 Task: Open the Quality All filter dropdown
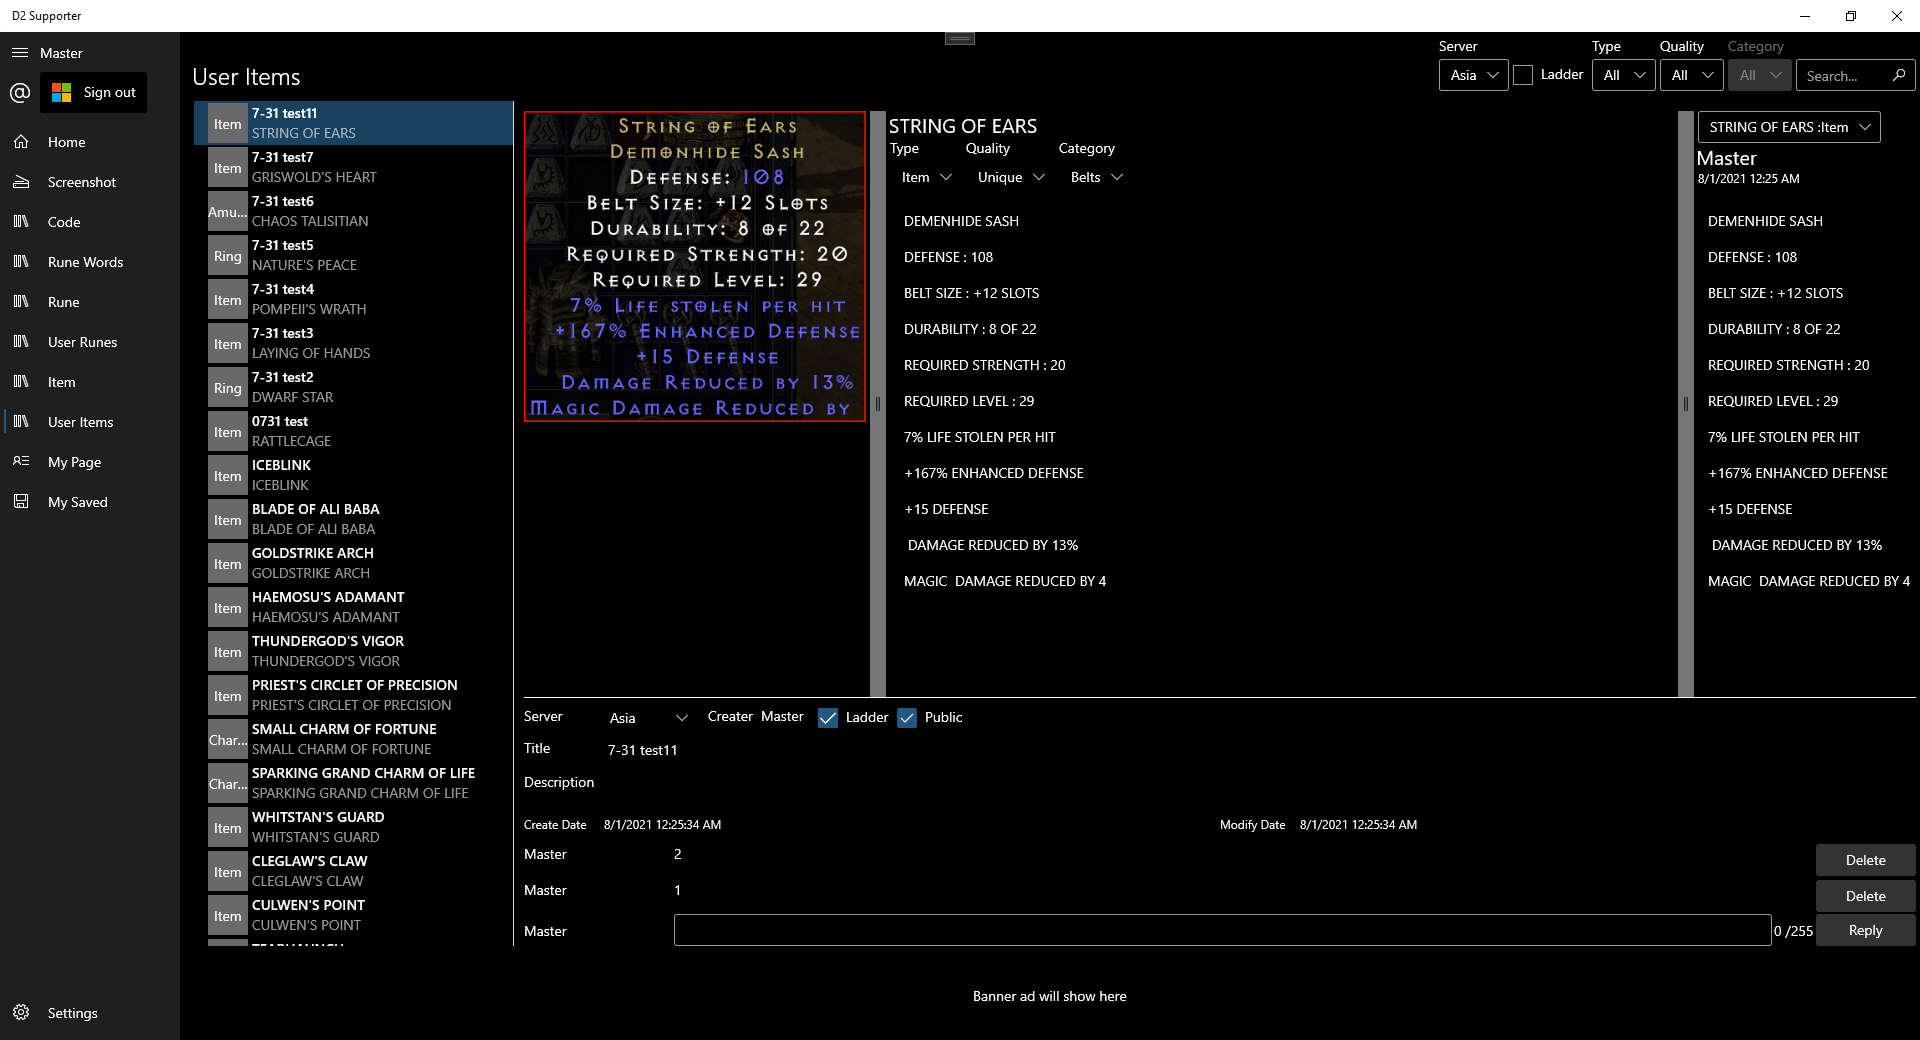coord(1692,75)
